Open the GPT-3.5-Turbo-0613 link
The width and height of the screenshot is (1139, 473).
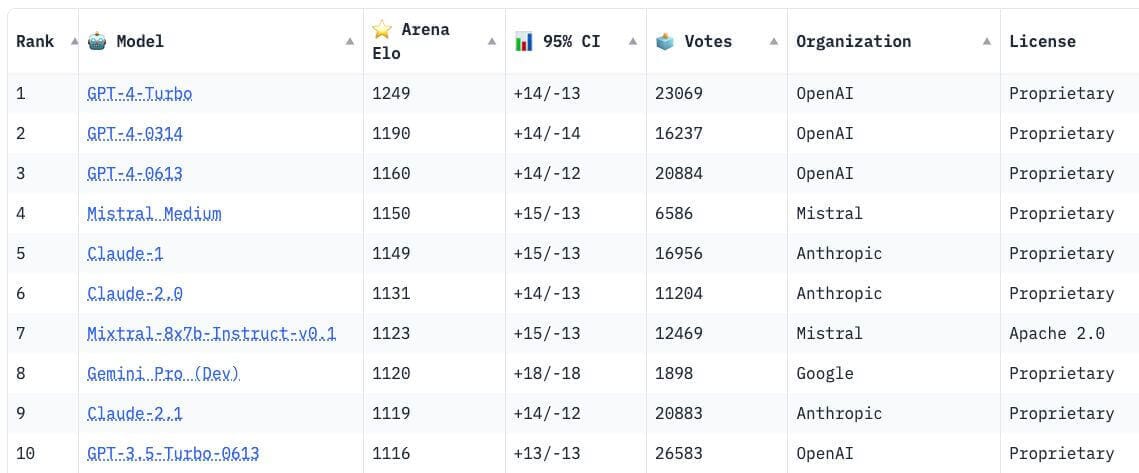[x=173, y=453]
